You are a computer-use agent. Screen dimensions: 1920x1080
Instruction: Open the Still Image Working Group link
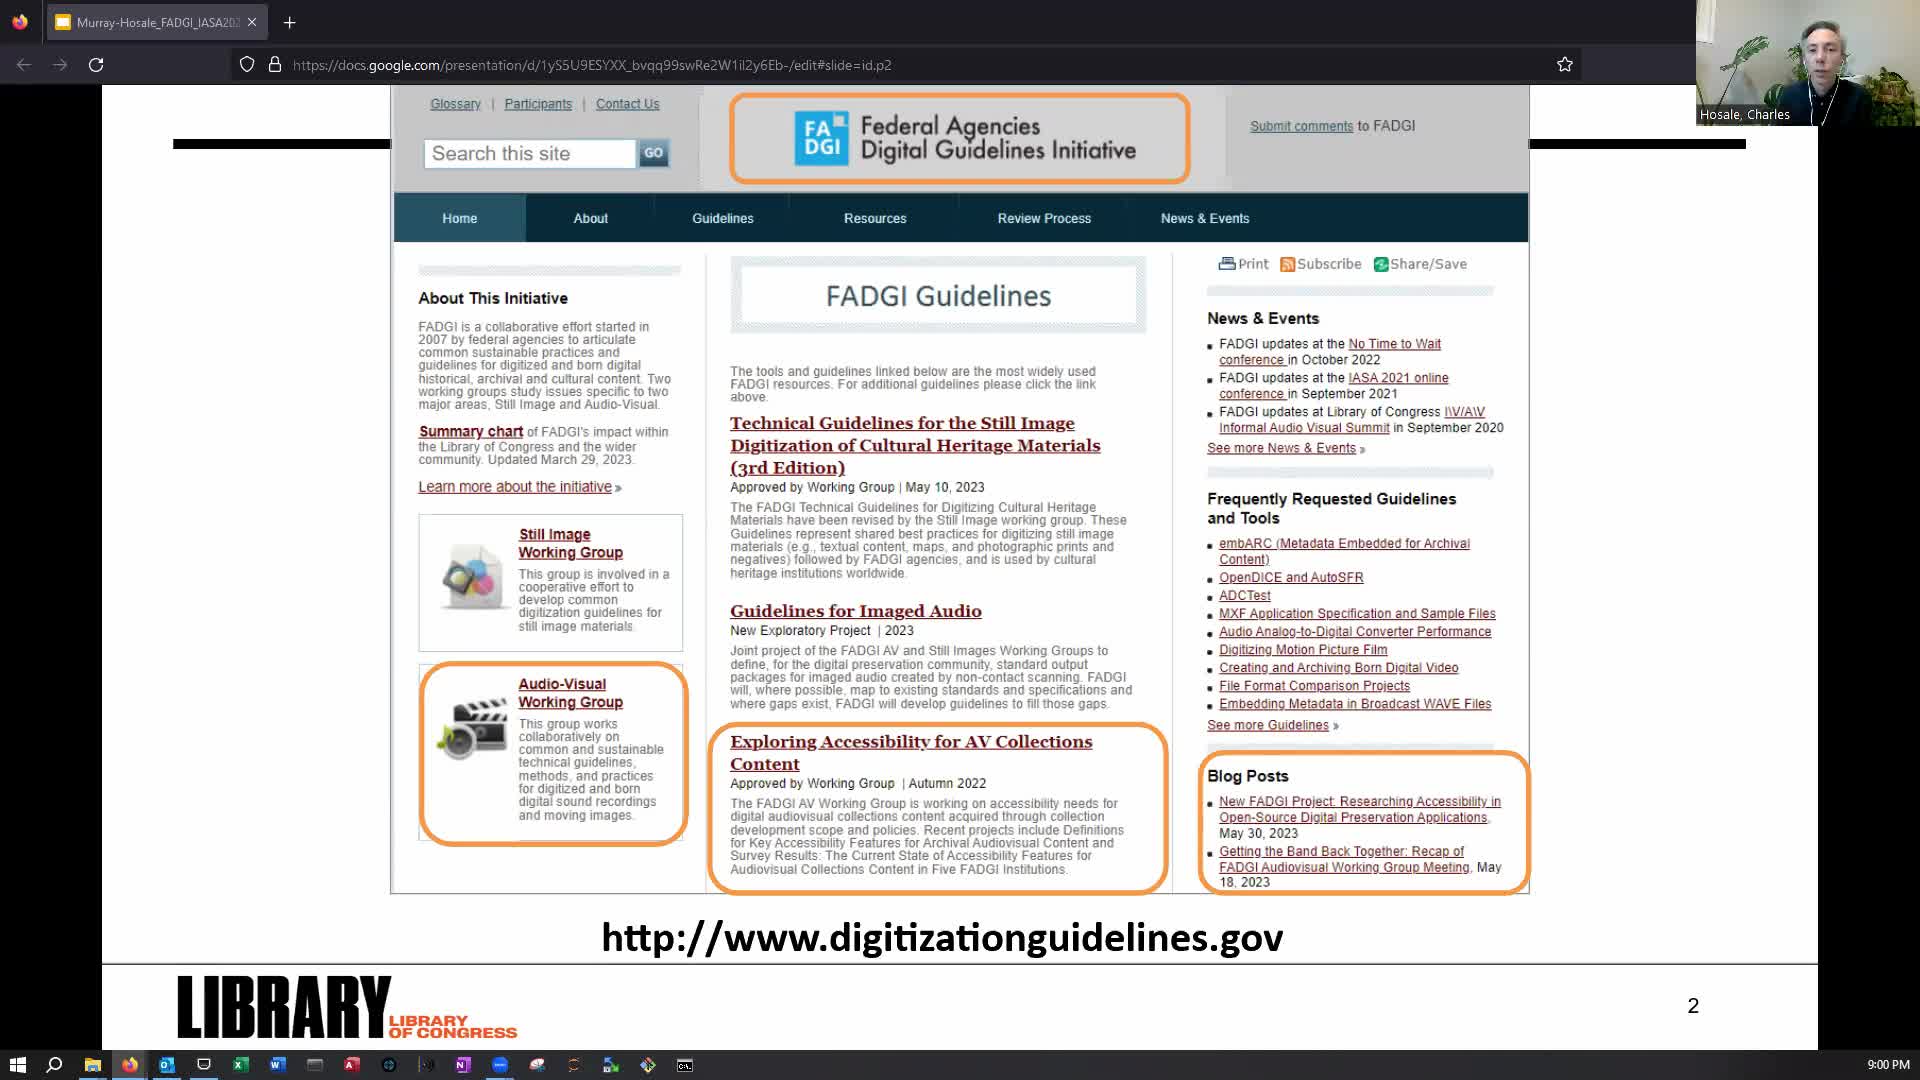(570, 543)
